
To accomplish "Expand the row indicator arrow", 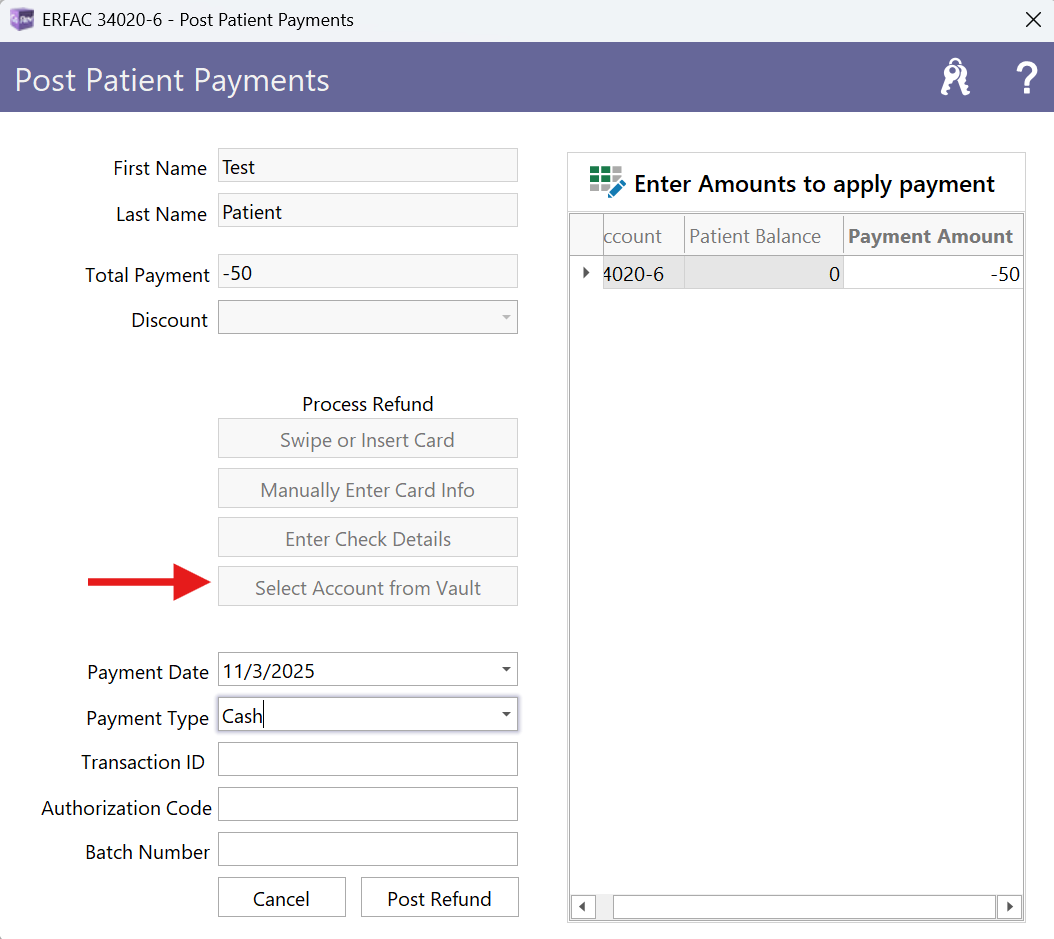I will pos(586,273).
